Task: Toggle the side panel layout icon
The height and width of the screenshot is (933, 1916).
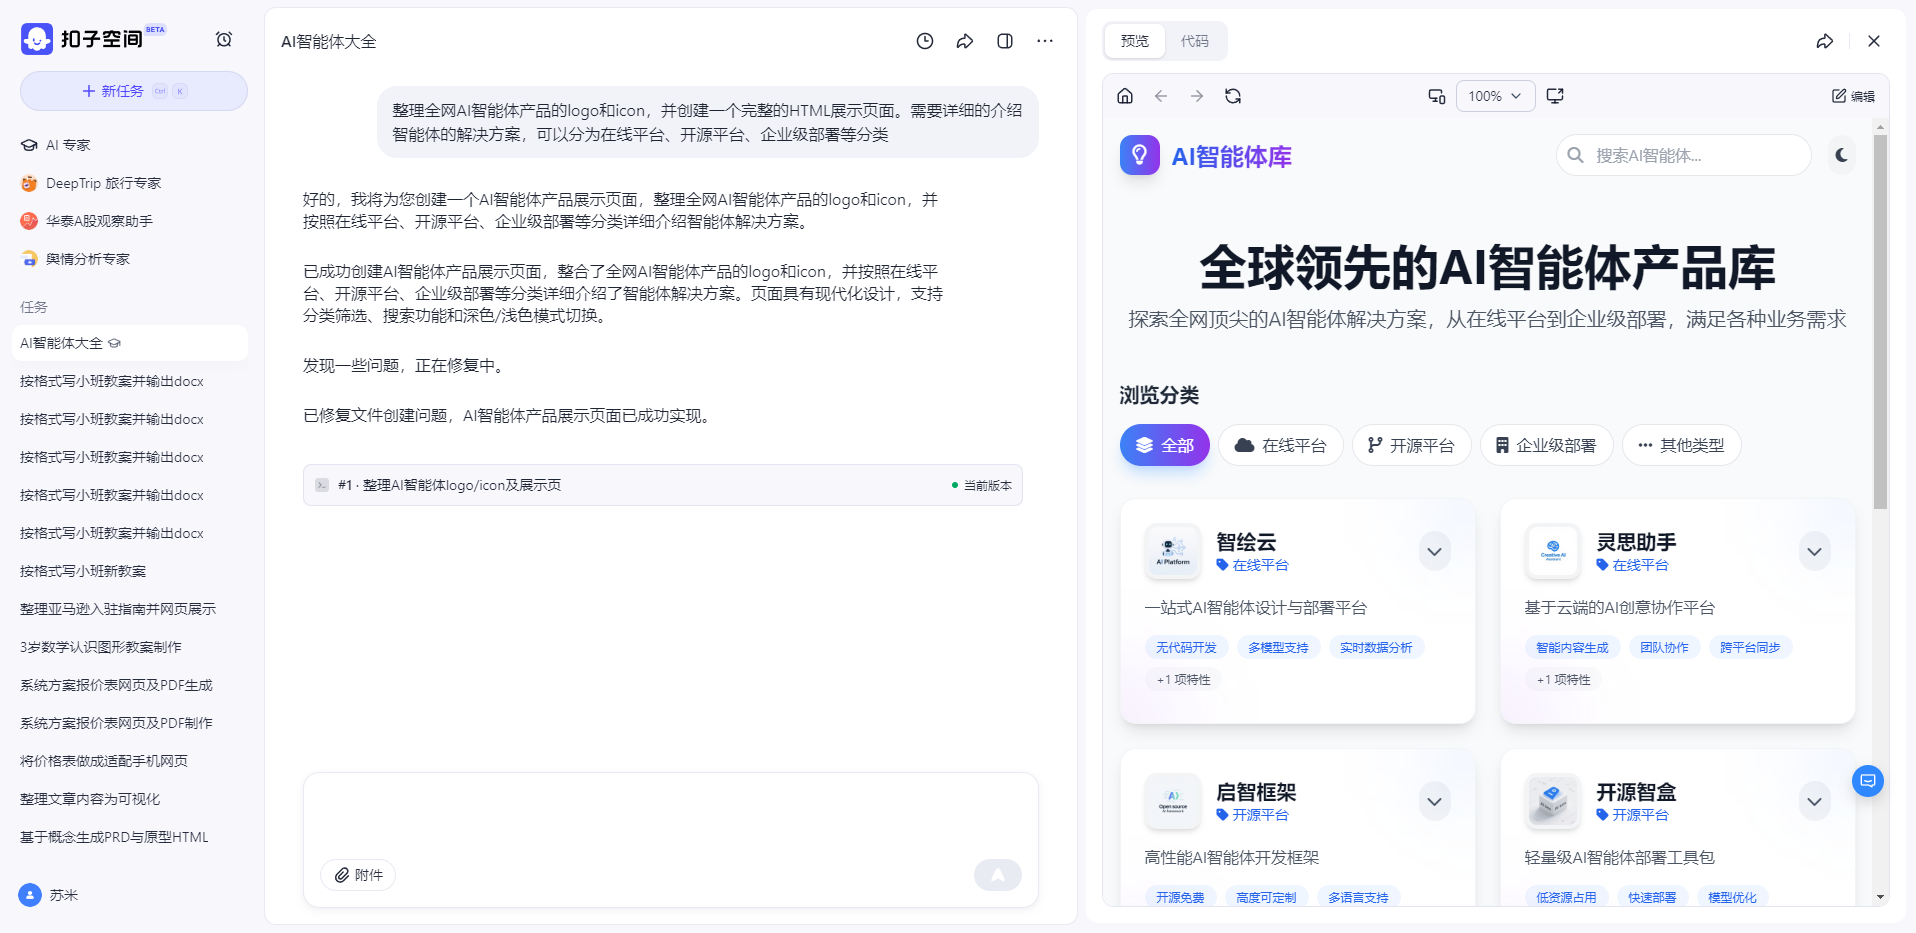Action: tap(1005, 41)
